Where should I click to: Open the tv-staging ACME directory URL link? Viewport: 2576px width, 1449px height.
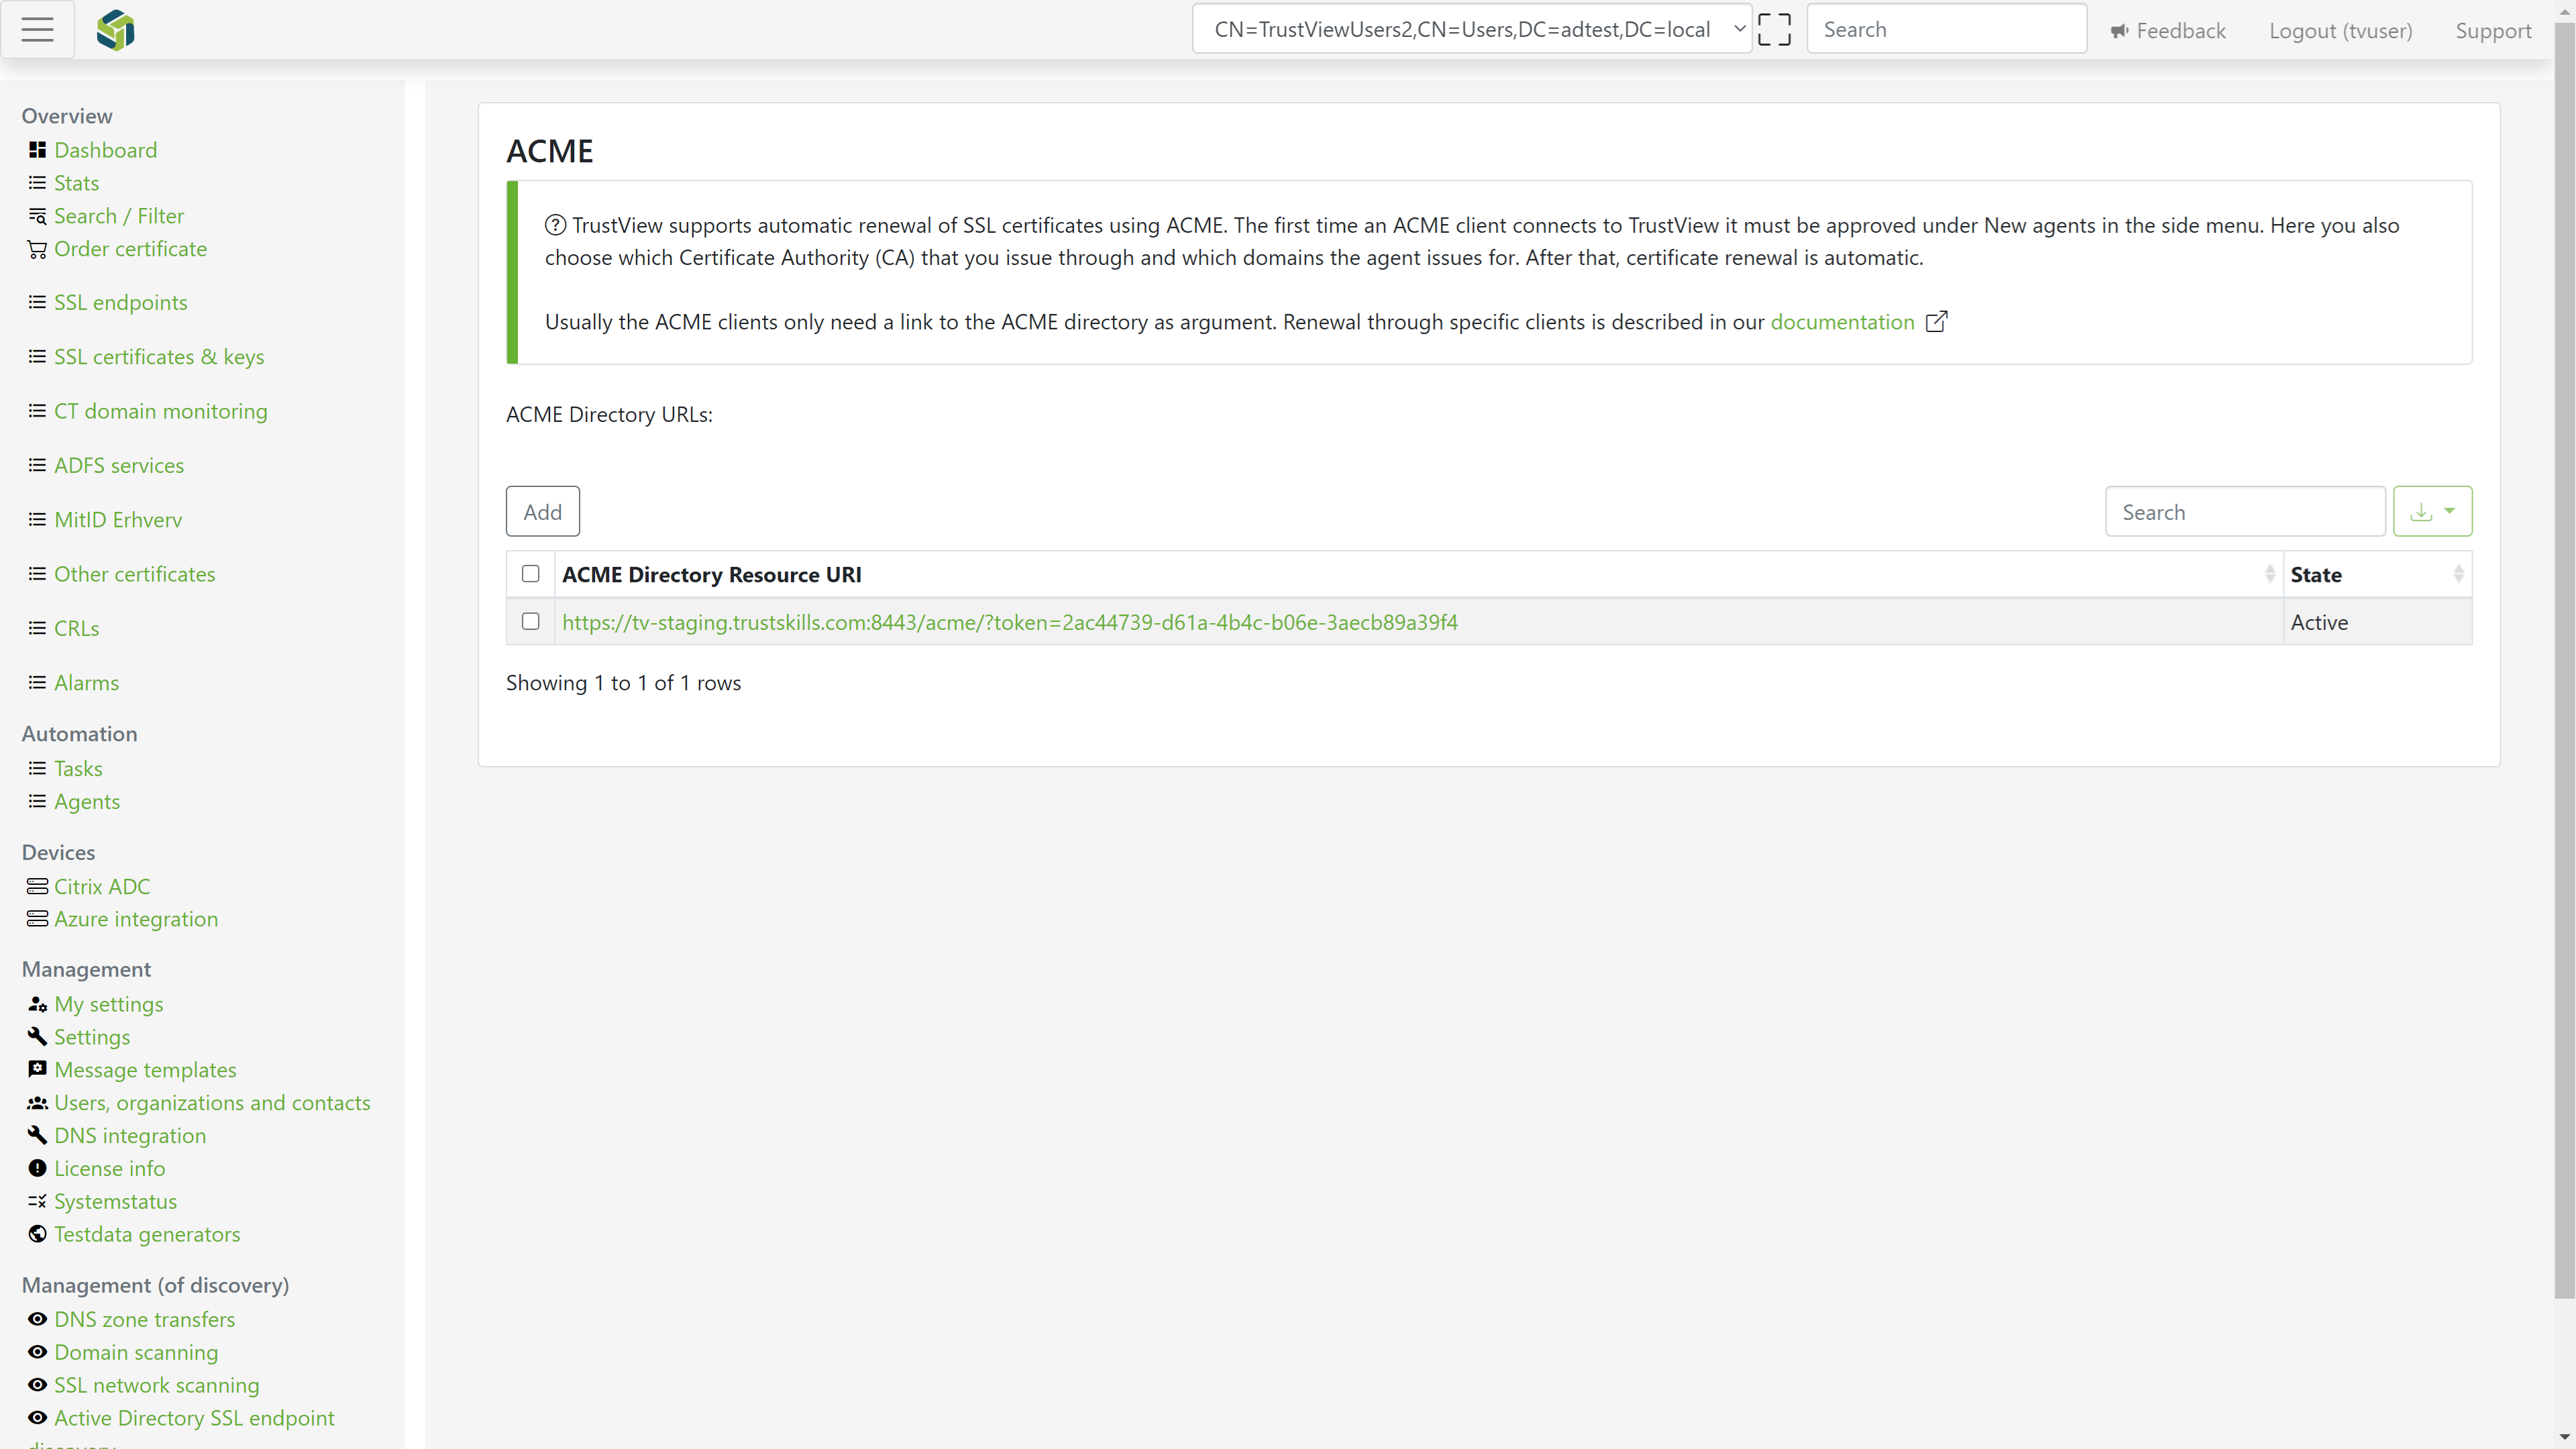point(1009,622)
